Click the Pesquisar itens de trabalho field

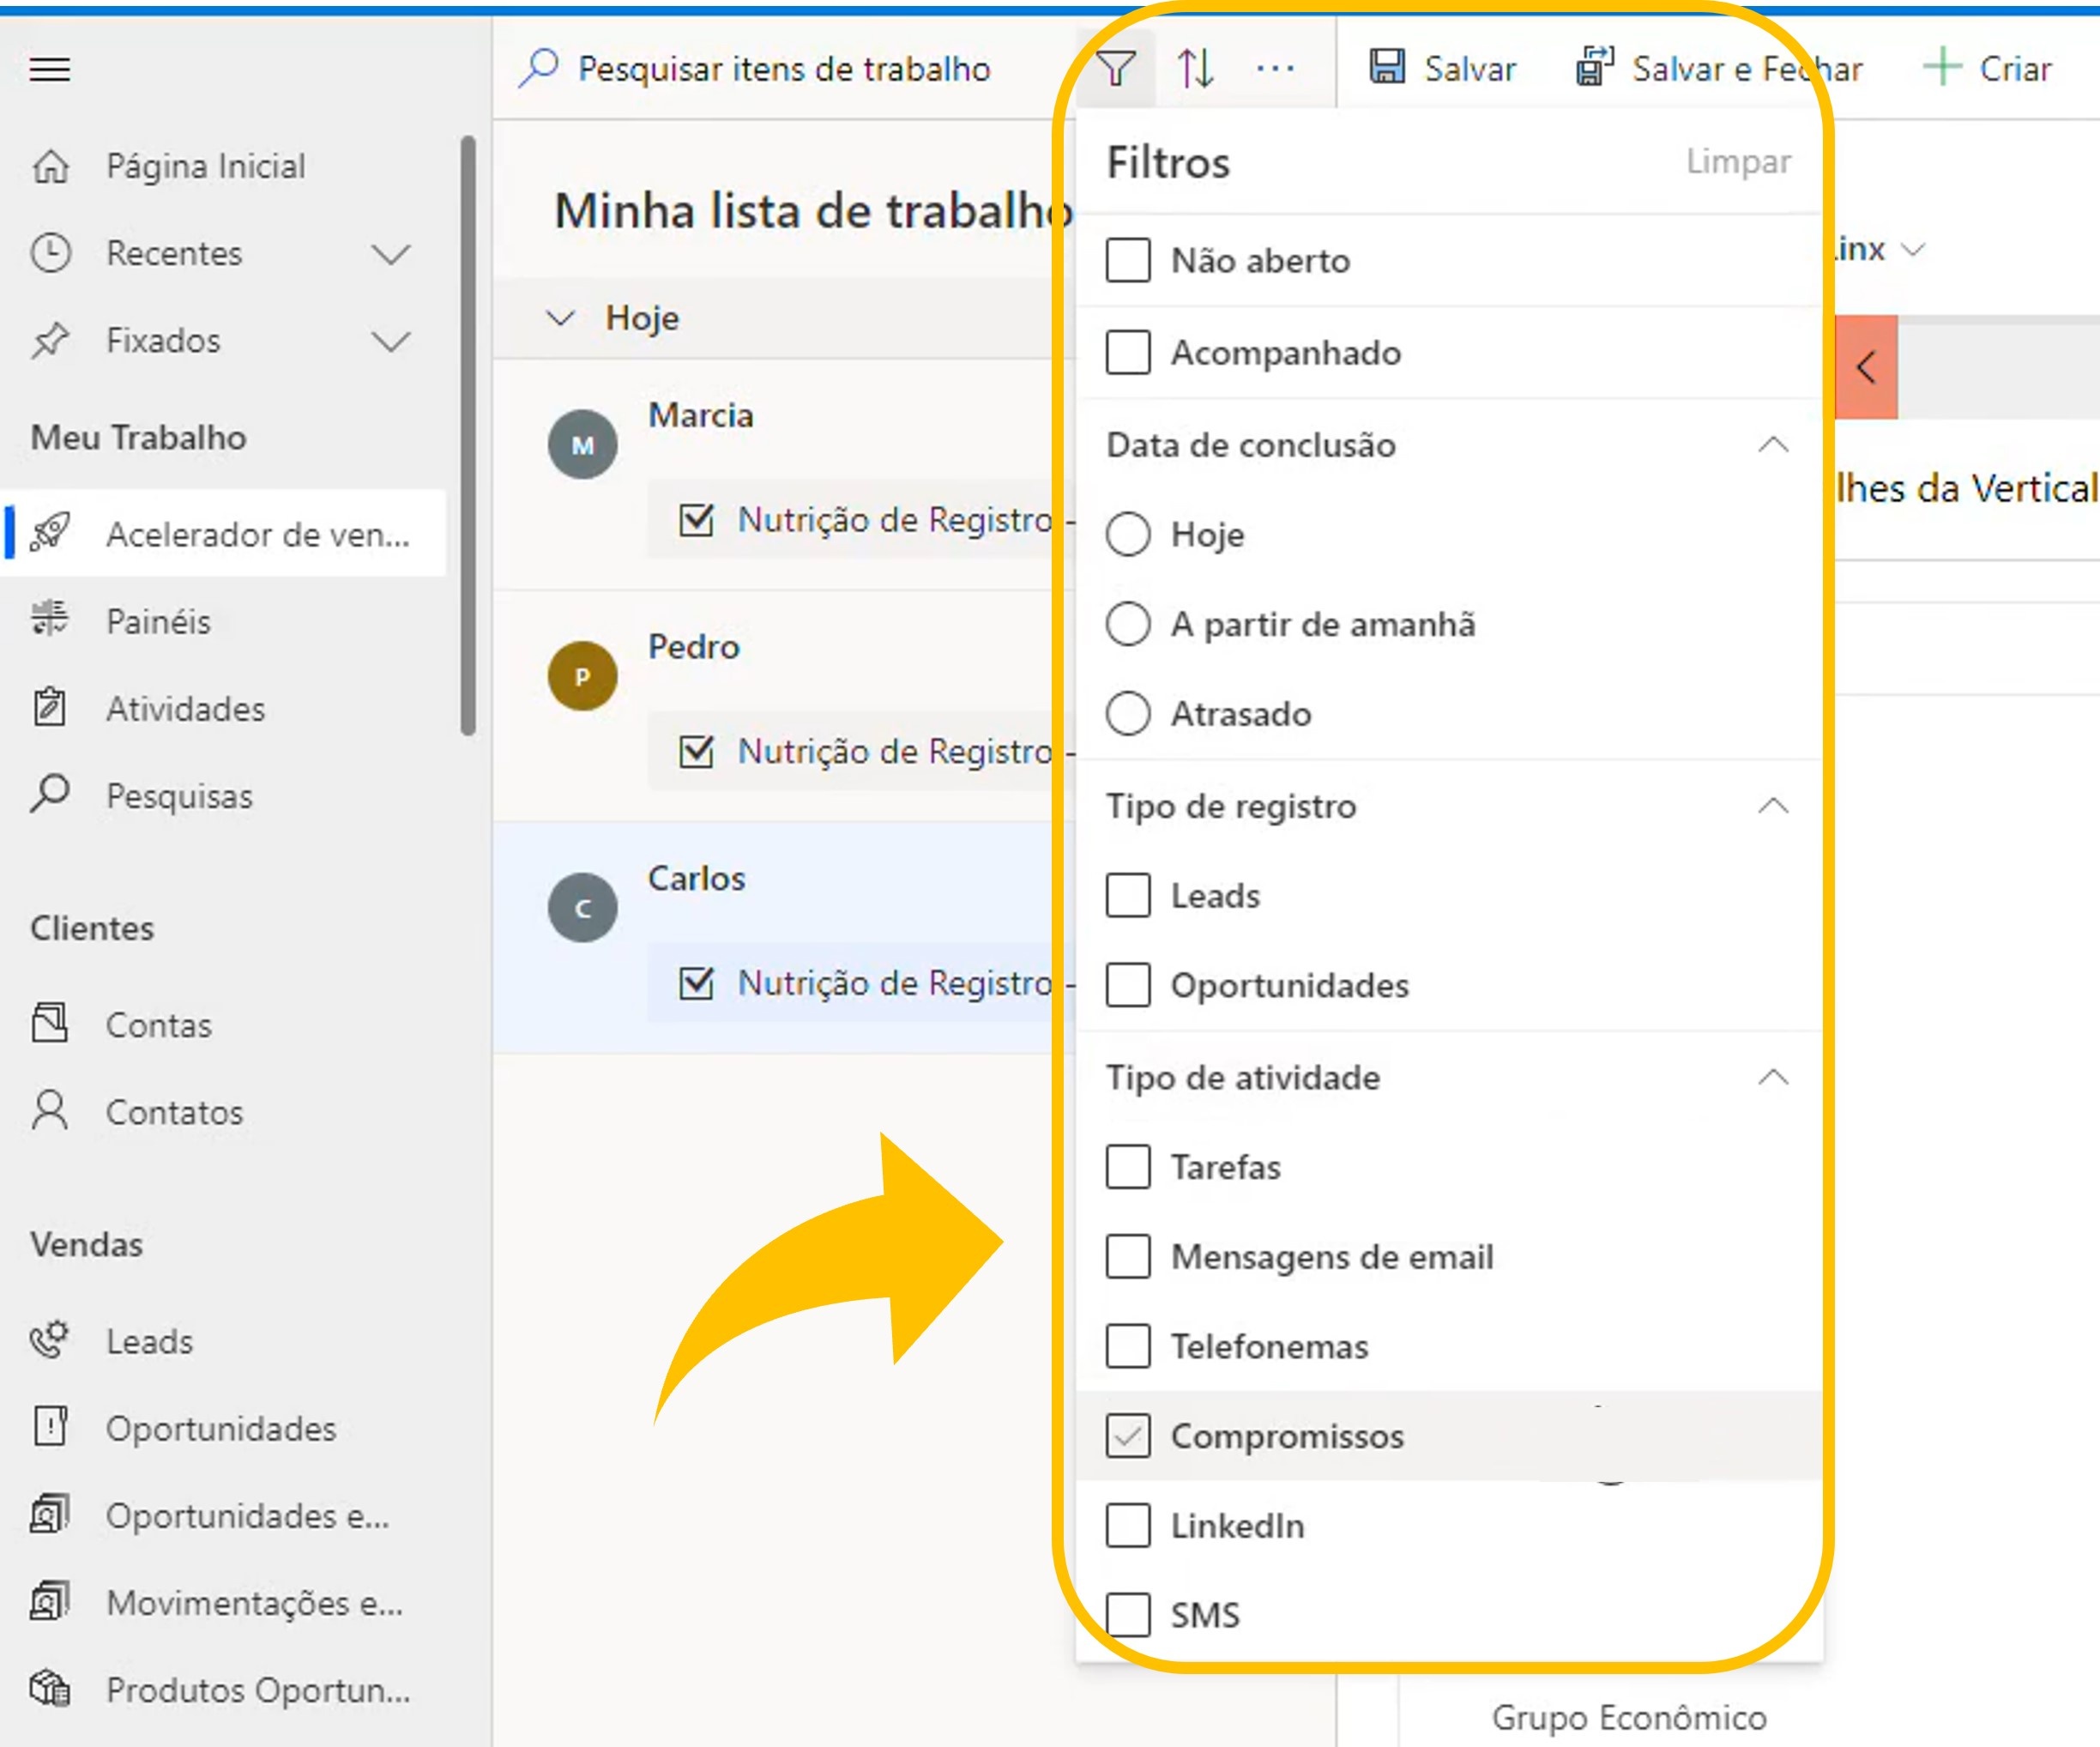[783, 69]
